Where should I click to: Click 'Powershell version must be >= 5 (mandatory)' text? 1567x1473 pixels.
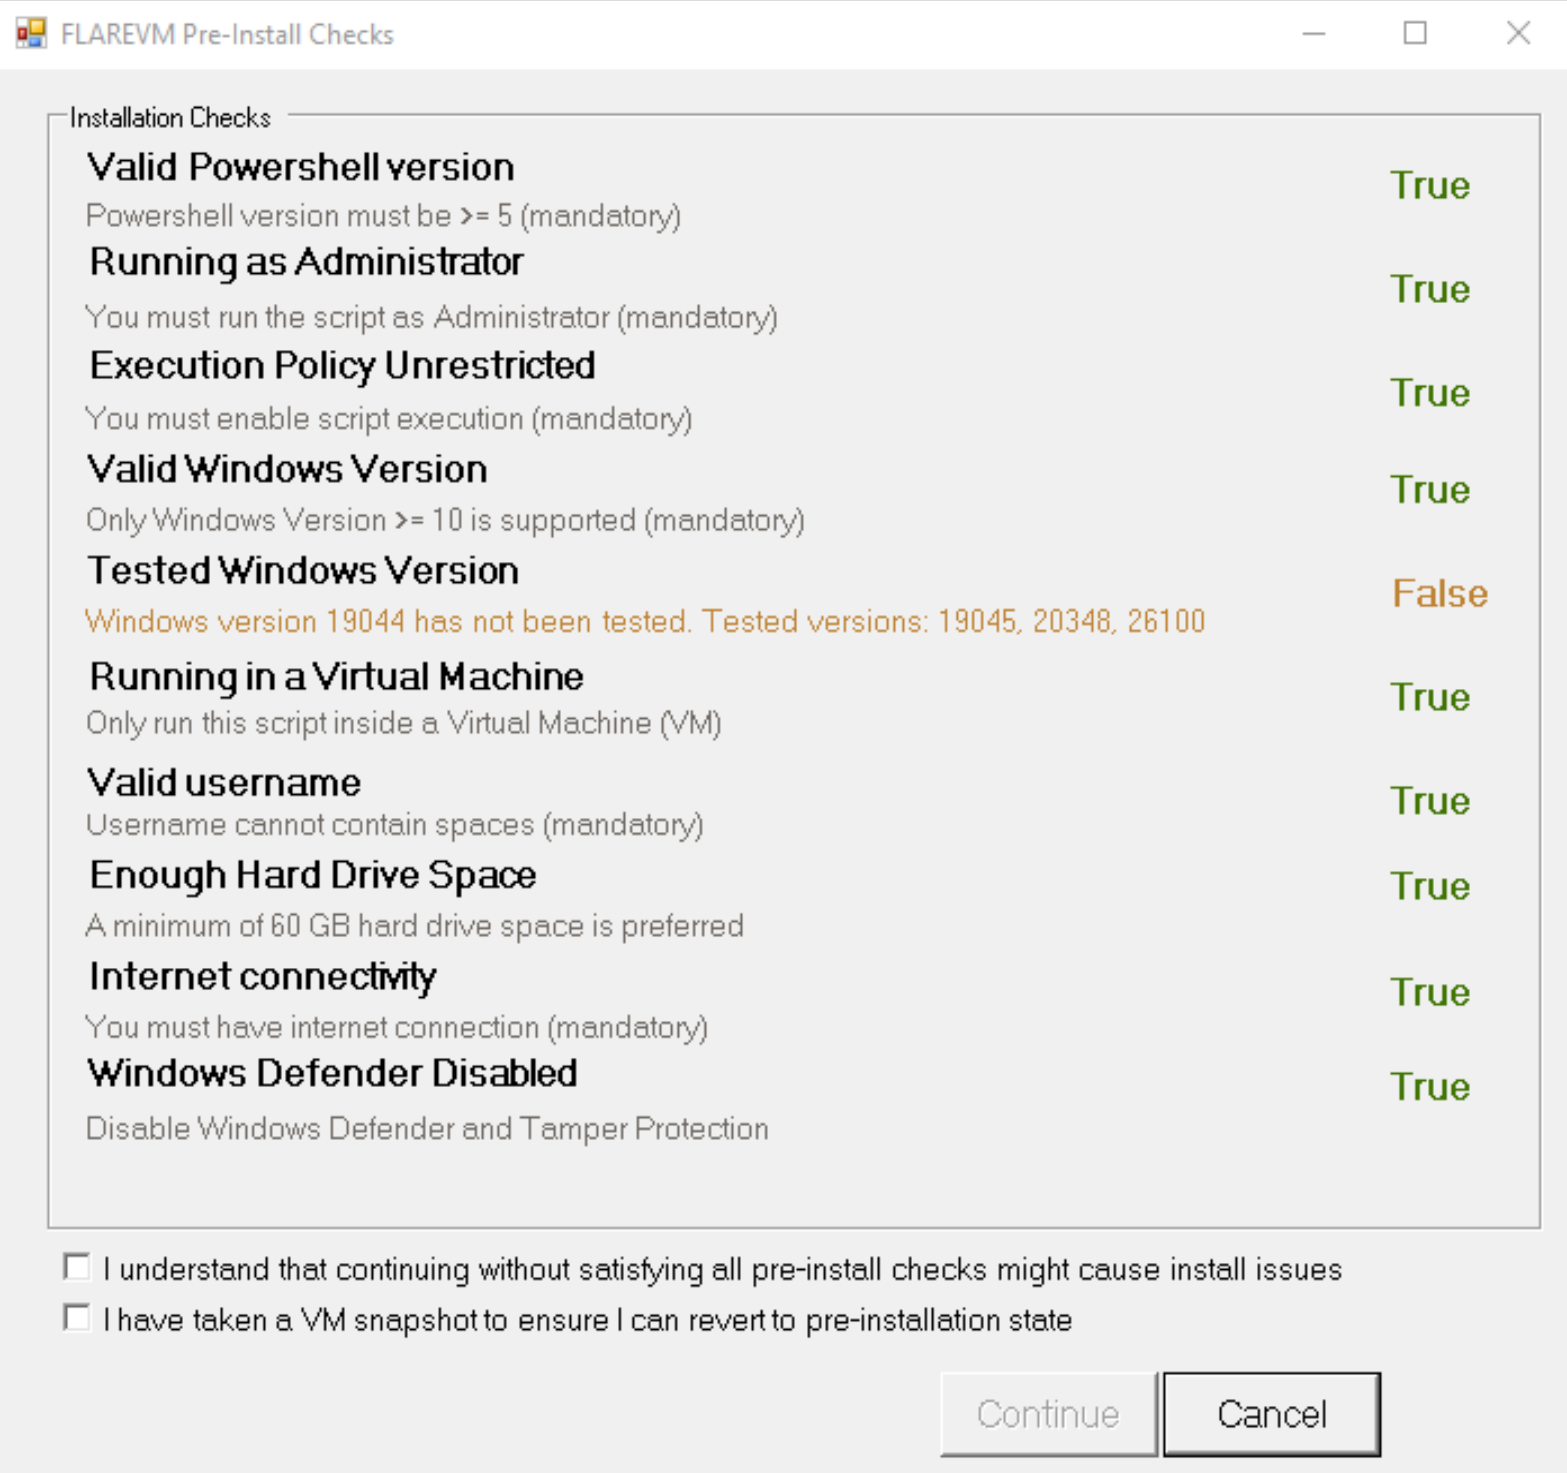coord(383,216)
